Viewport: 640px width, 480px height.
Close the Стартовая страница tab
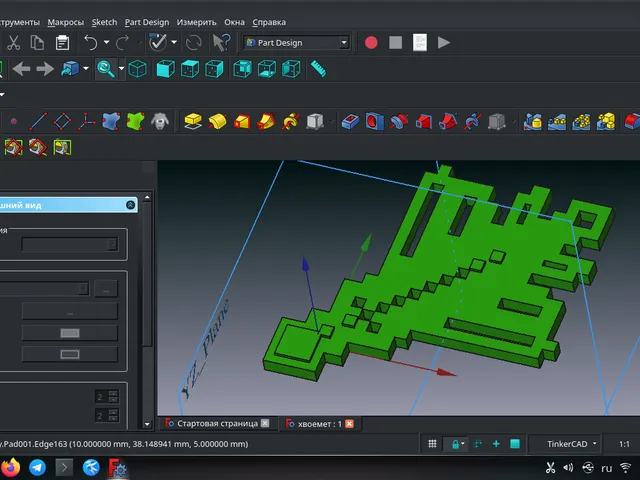[265, 423]
